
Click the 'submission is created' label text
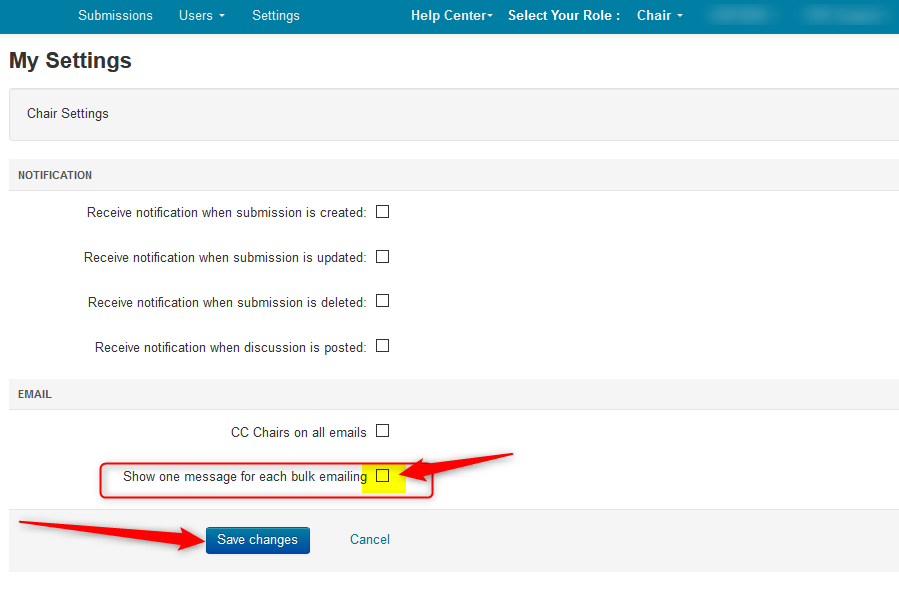coord(227,212)
